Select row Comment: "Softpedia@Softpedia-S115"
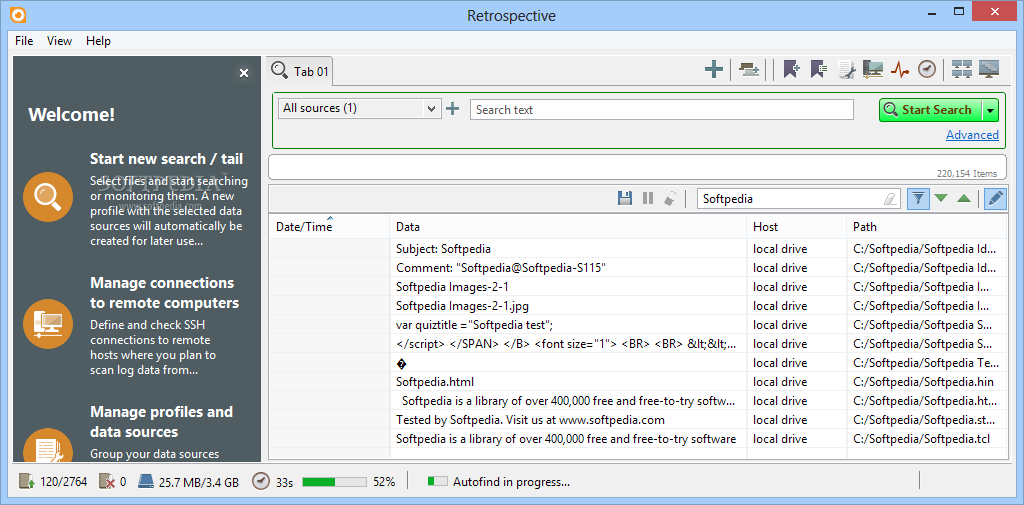Screen dimensions: 1024x505 coord(638,268)
